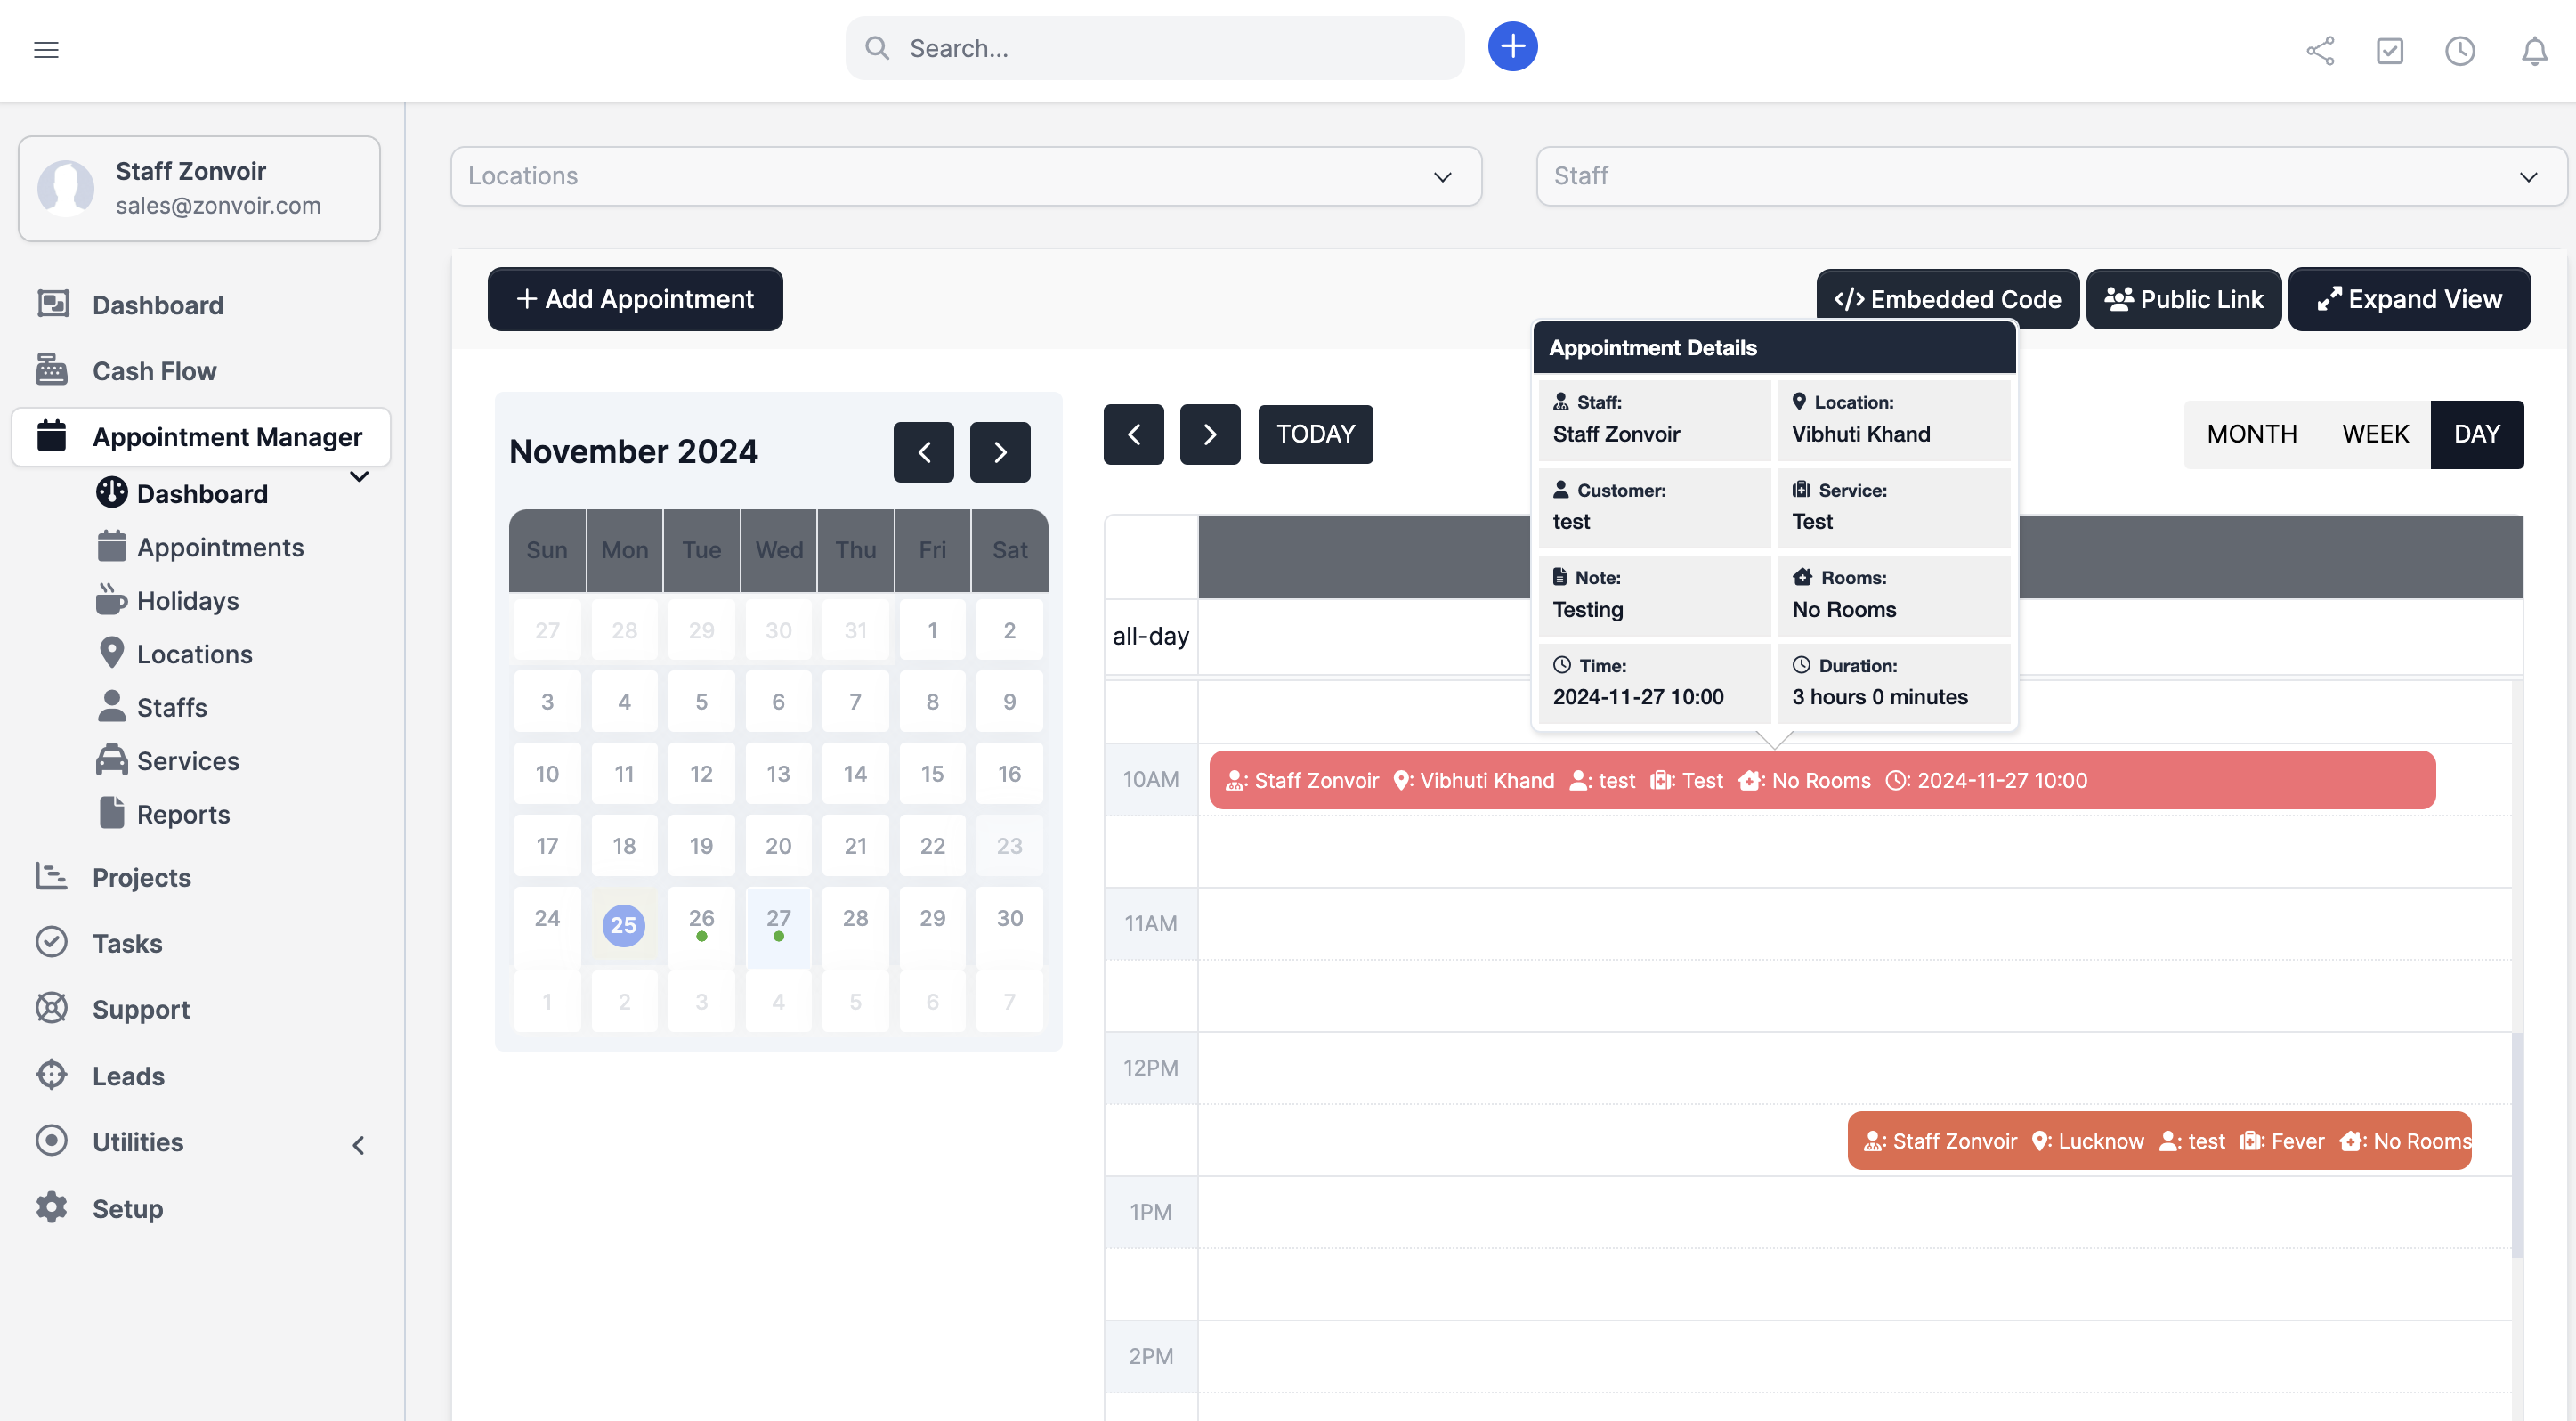Open Cash Flow from sidebar menu

coord(154,371)
